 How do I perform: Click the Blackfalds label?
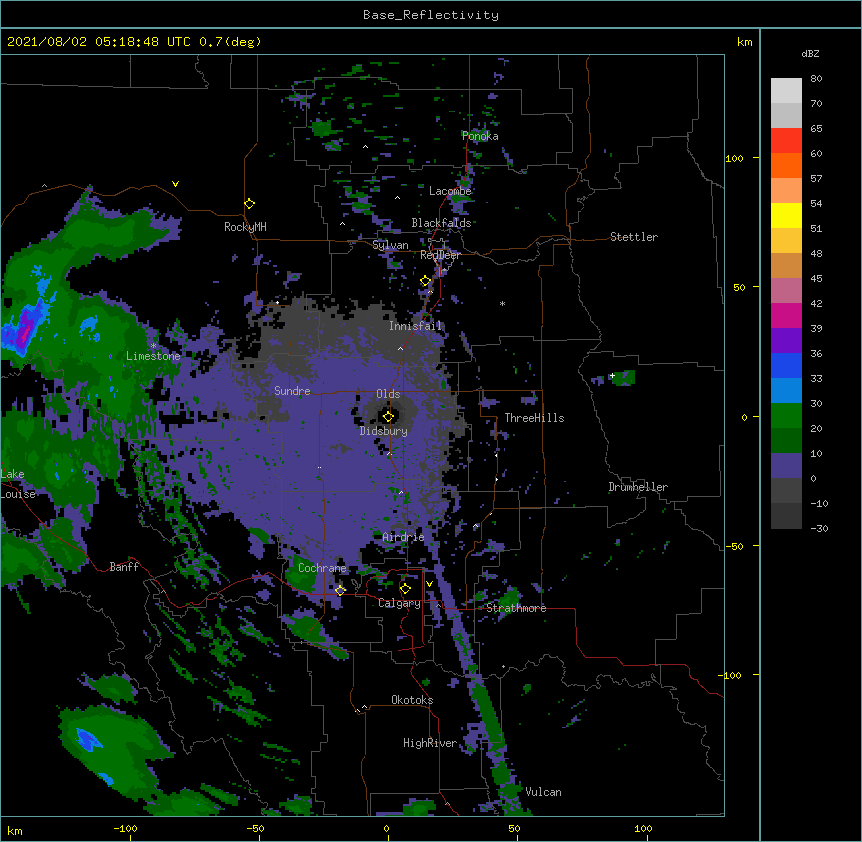(441, 223)
